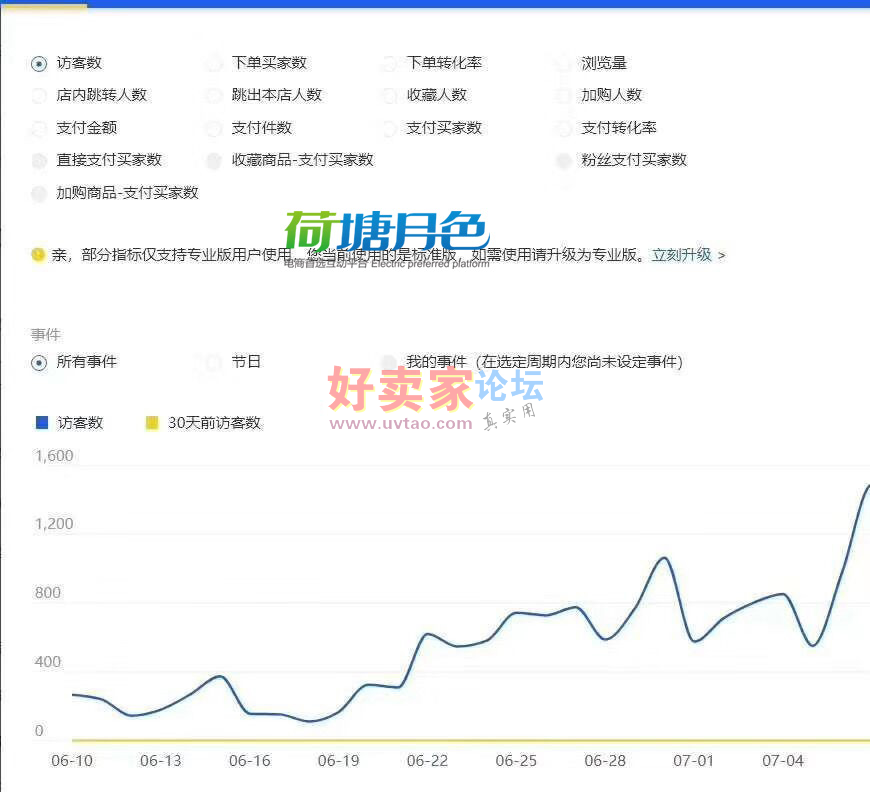
Task: Select the 访客数 metric radio button
Action: 39,64
